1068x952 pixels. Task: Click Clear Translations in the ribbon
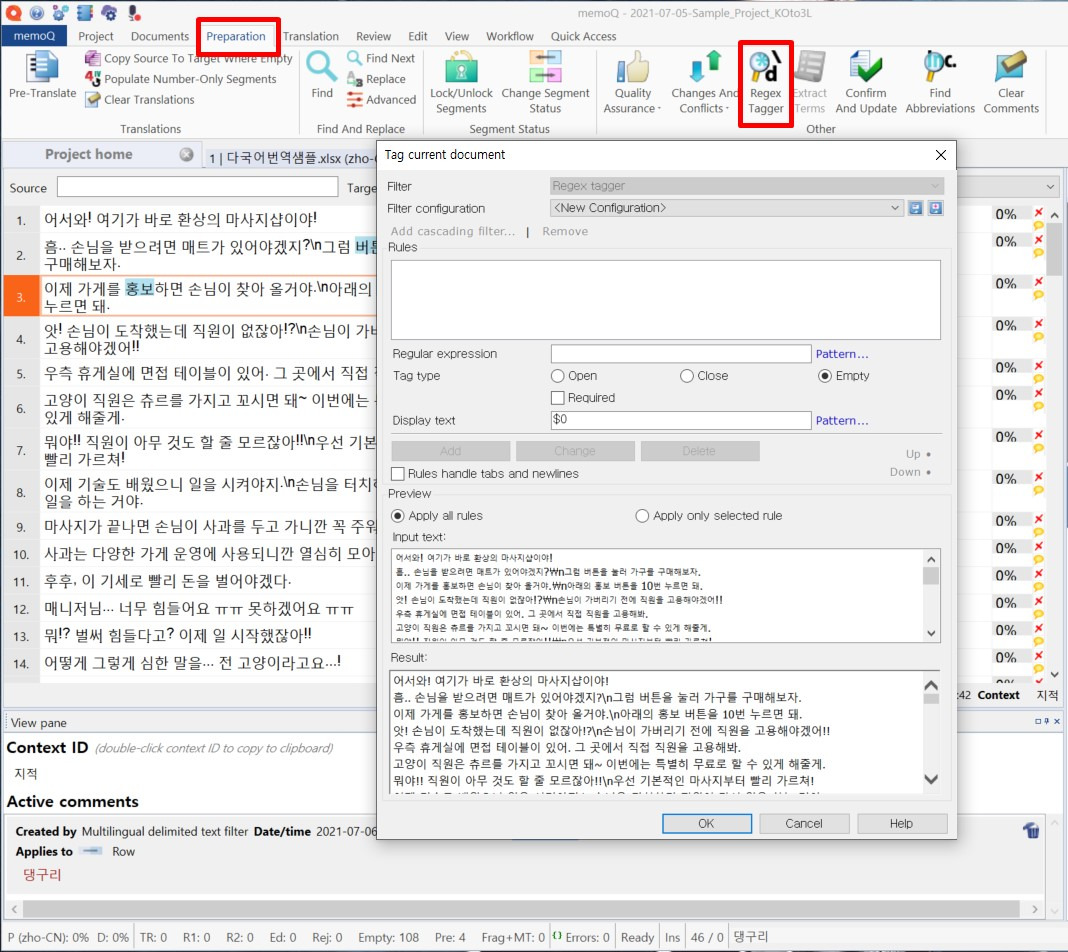pos(140,99)
